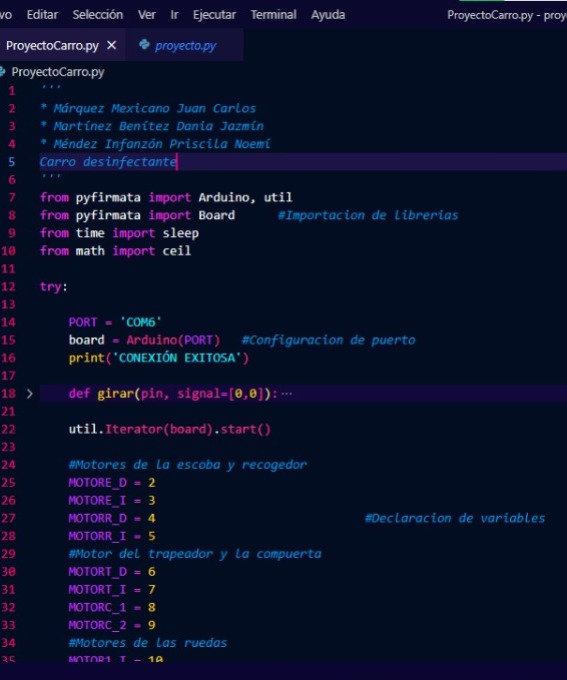Click the '#Declaracion de variables' comment
Viewport: 567px width, 680px height.
tap(455, 518)
